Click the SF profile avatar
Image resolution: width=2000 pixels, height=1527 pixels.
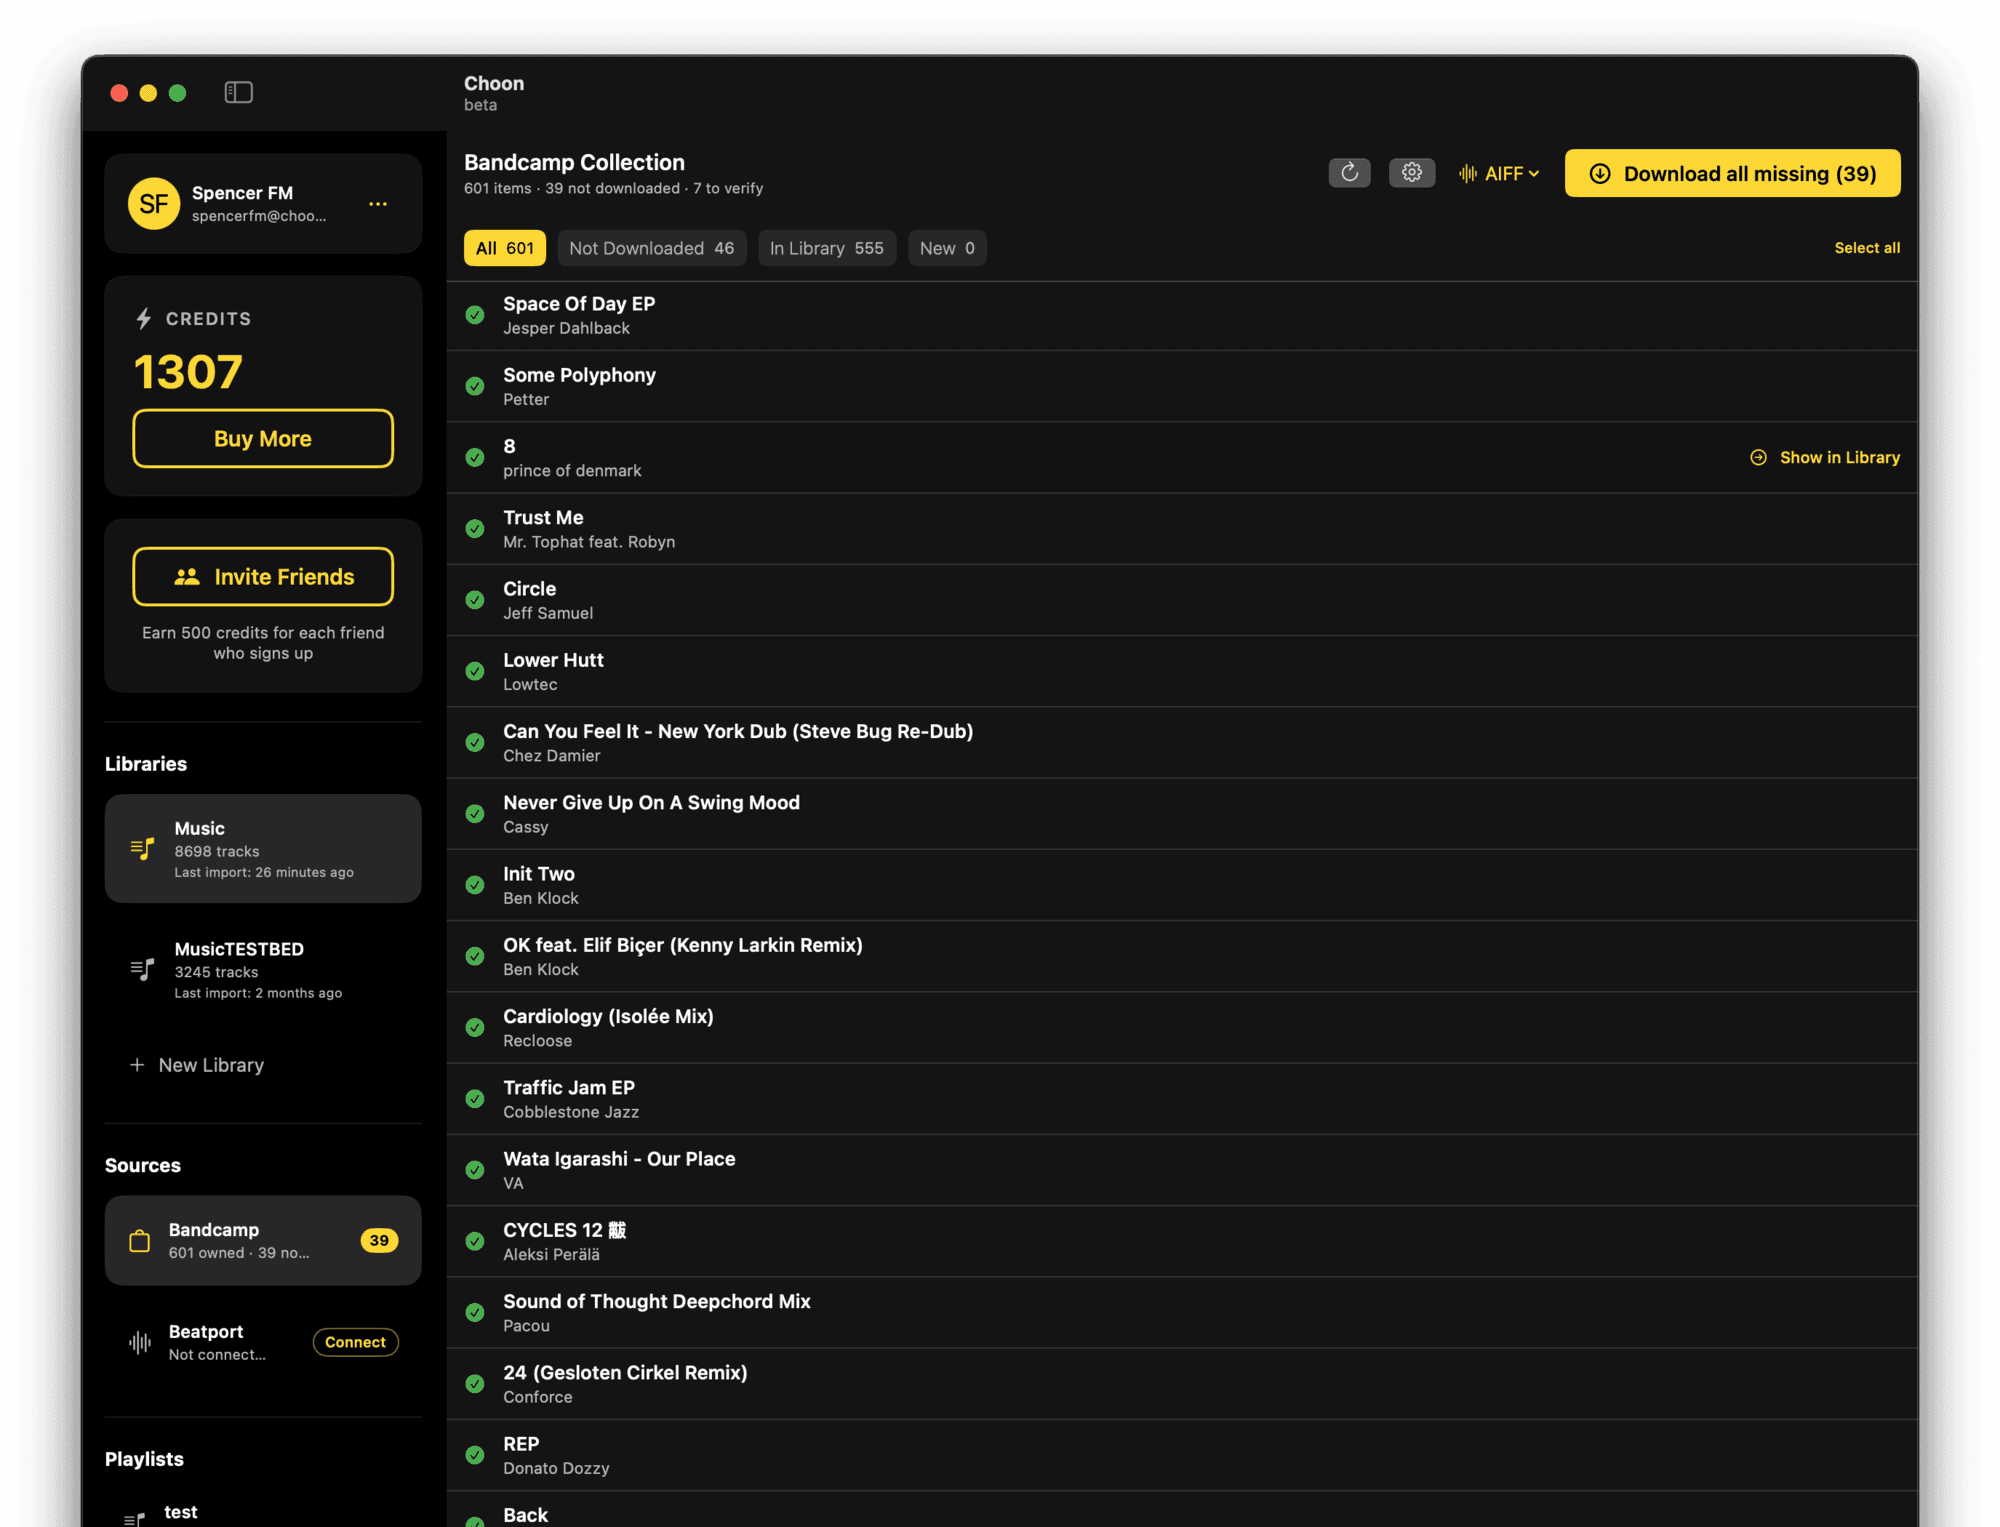tap(153, 204)
